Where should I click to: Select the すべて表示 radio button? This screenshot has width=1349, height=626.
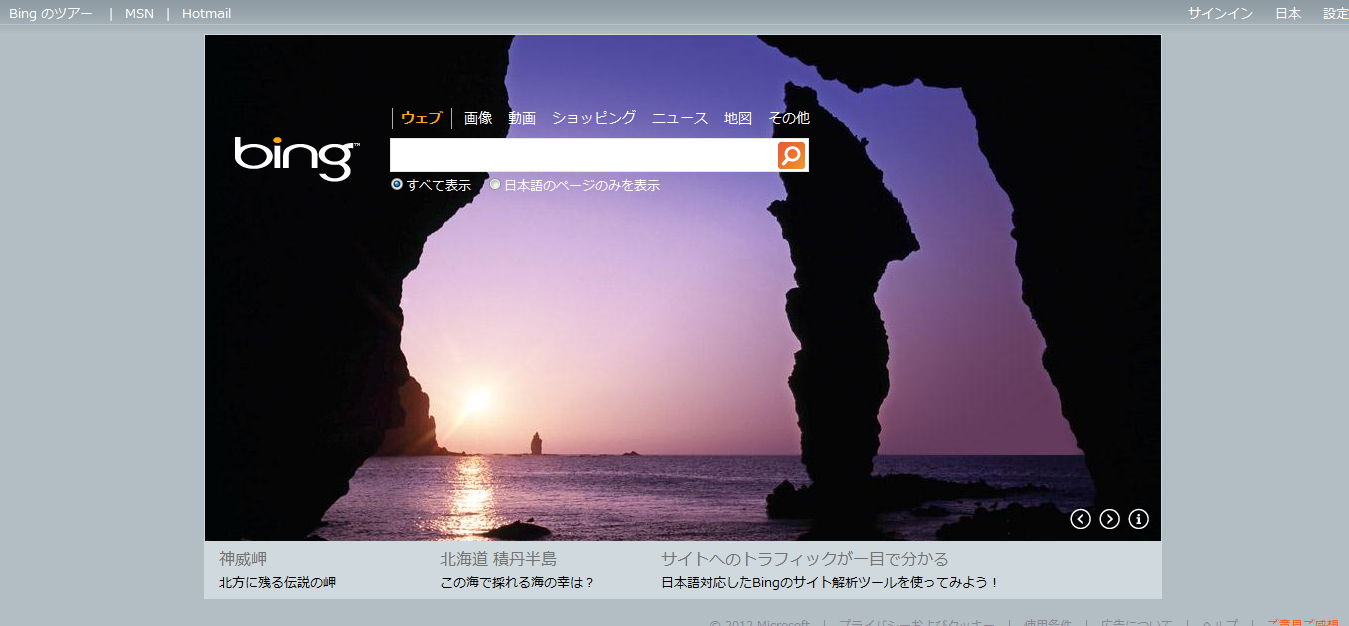click(397, 185)
